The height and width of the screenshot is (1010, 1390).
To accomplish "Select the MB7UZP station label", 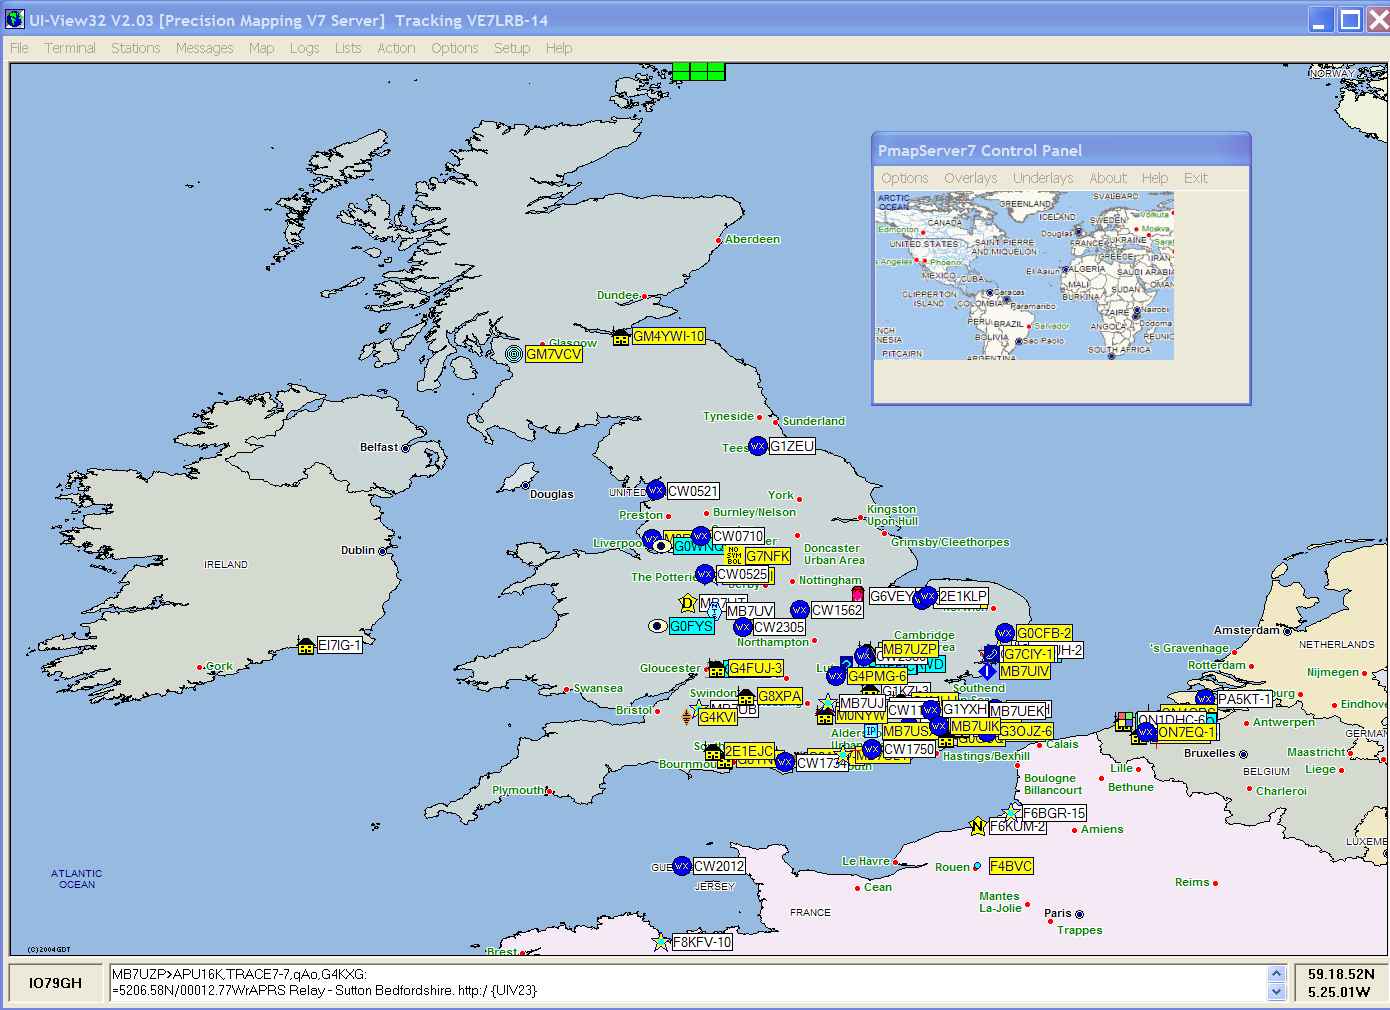I will tap(909, 649).
